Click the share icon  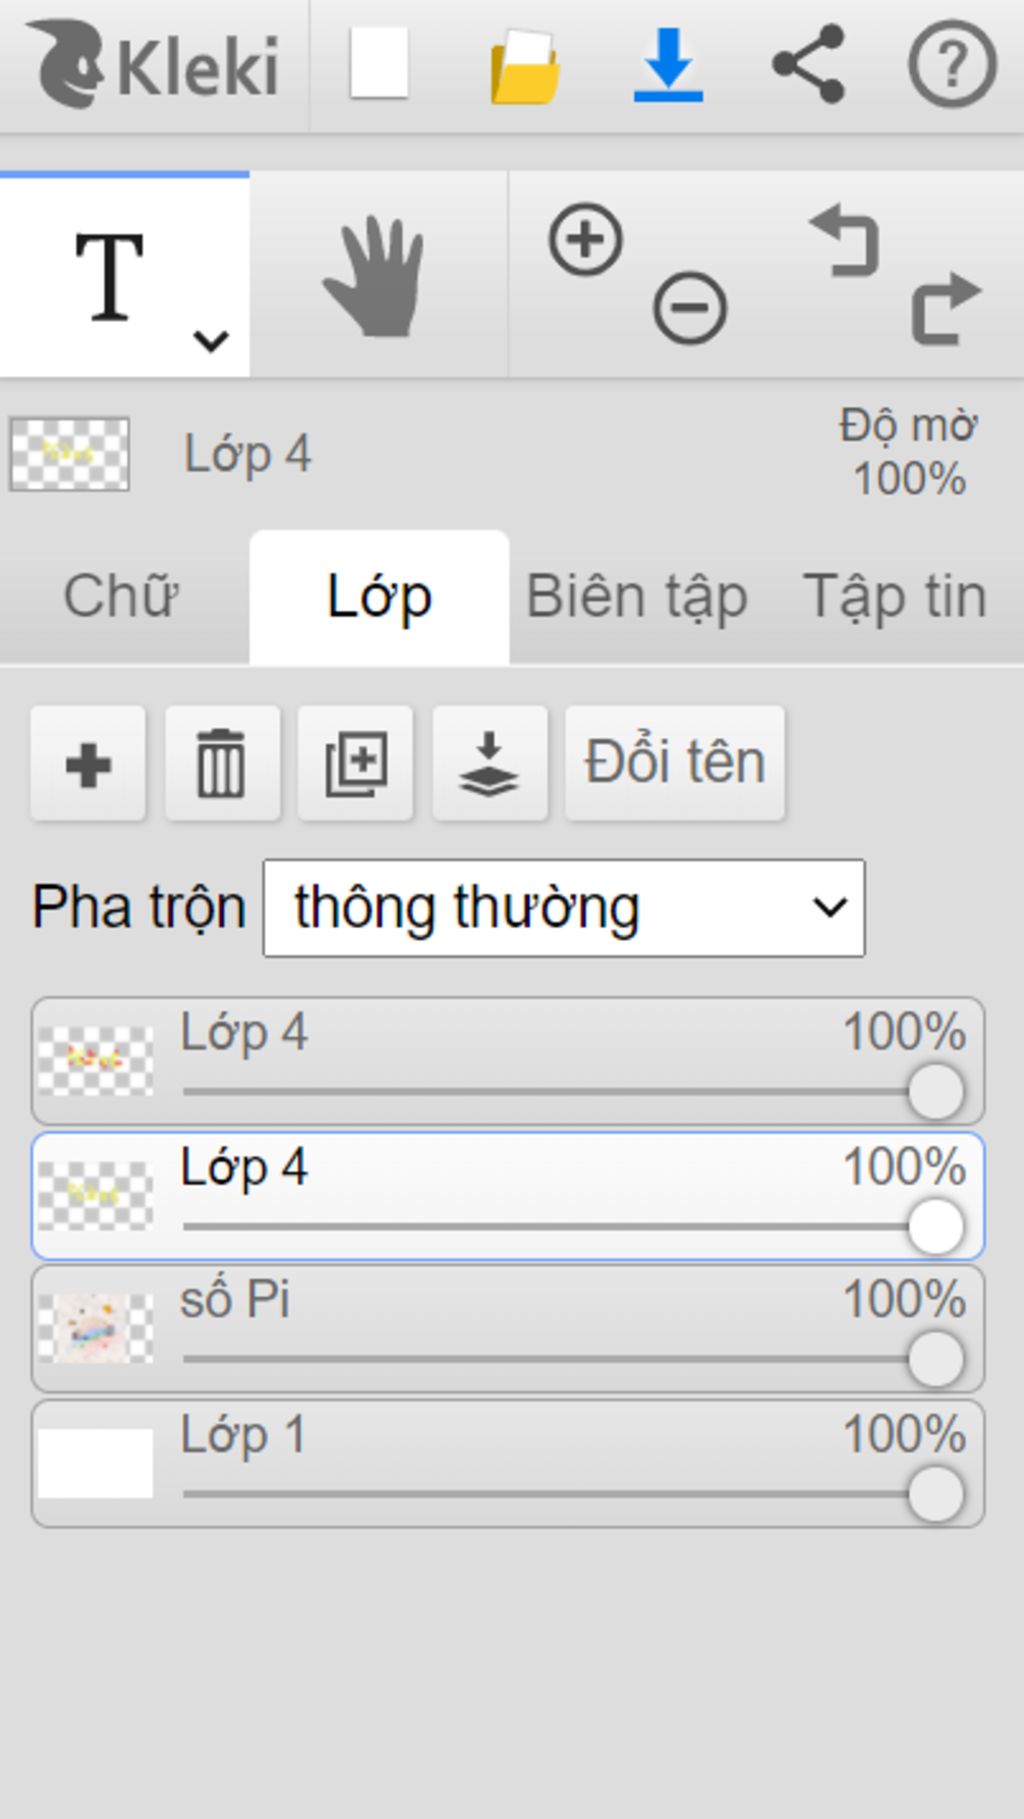[809, 65]
